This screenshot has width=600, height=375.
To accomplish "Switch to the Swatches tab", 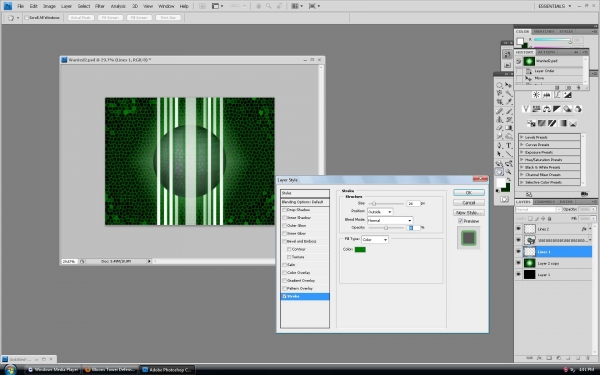I will point(544,31).
